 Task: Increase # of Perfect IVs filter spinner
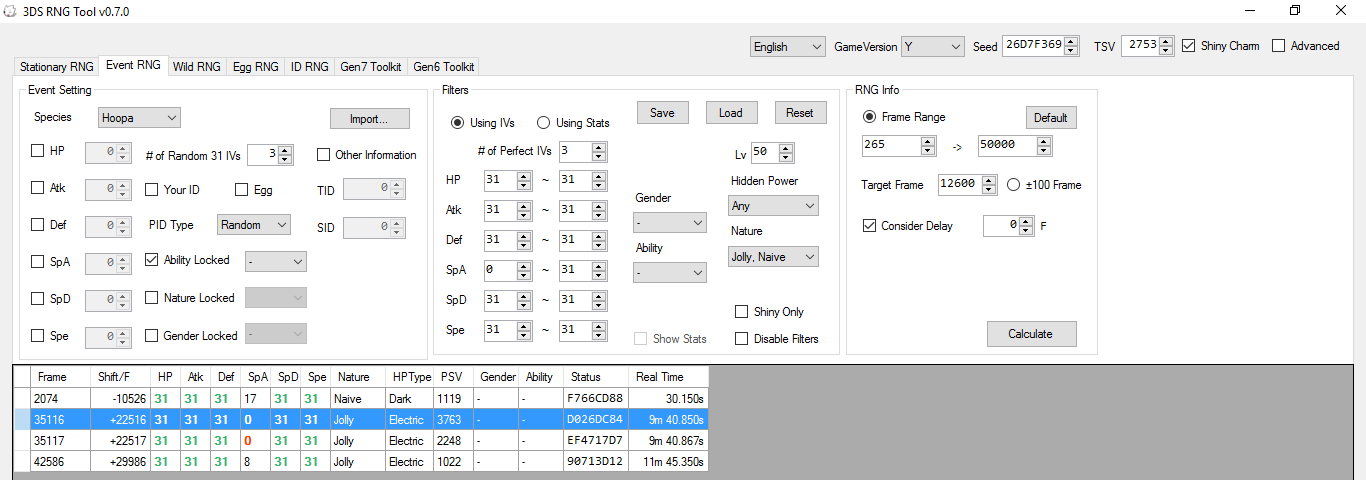[x=598, y=147]
